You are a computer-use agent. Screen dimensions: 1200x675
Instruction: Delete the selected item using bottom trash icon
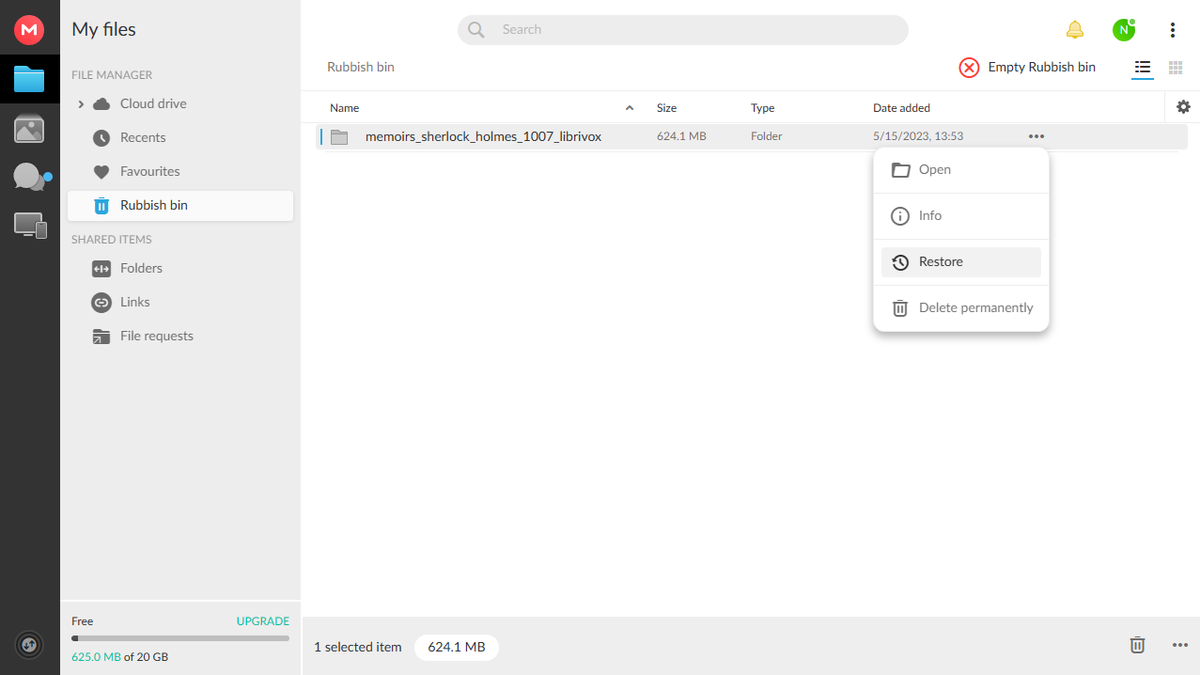(1137, 645)
